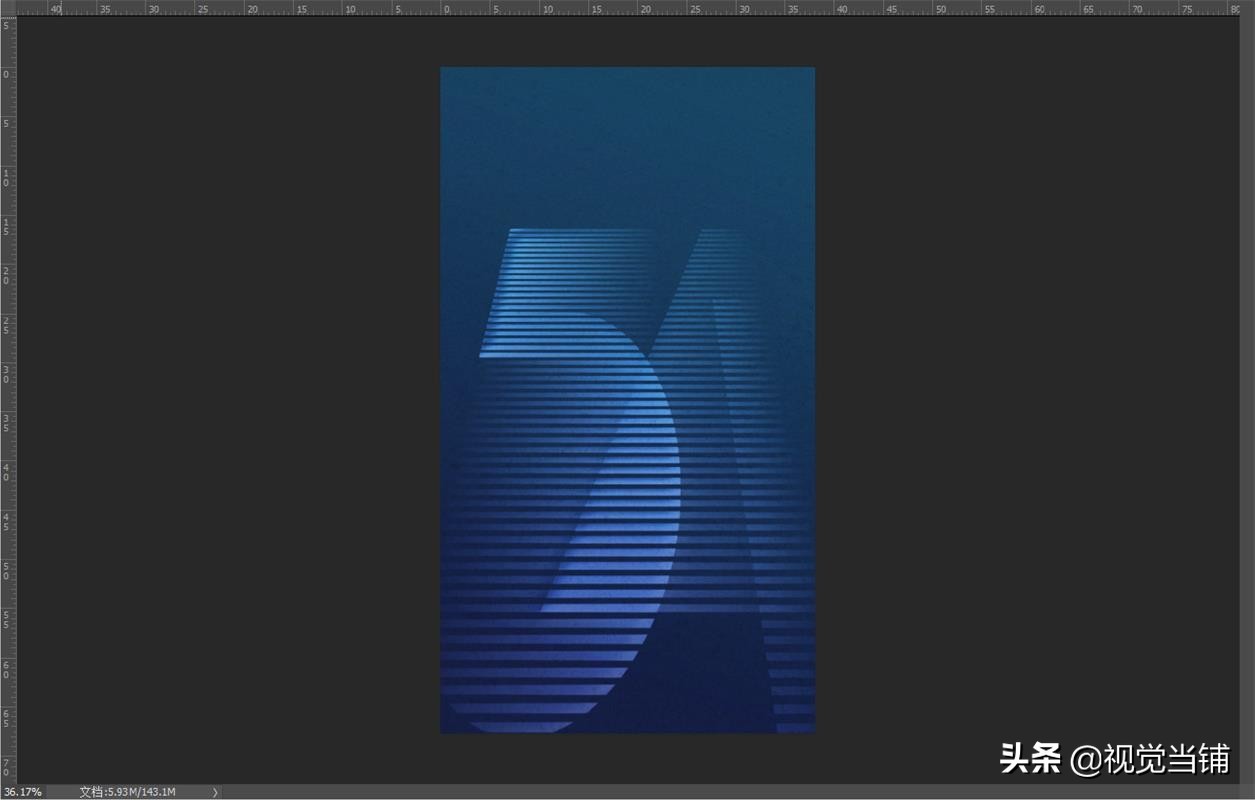Click the bottom-left corner of the poster
The height and width of the screenshot is (800, 1255).
pyautogui.click(x=442, y=731)
